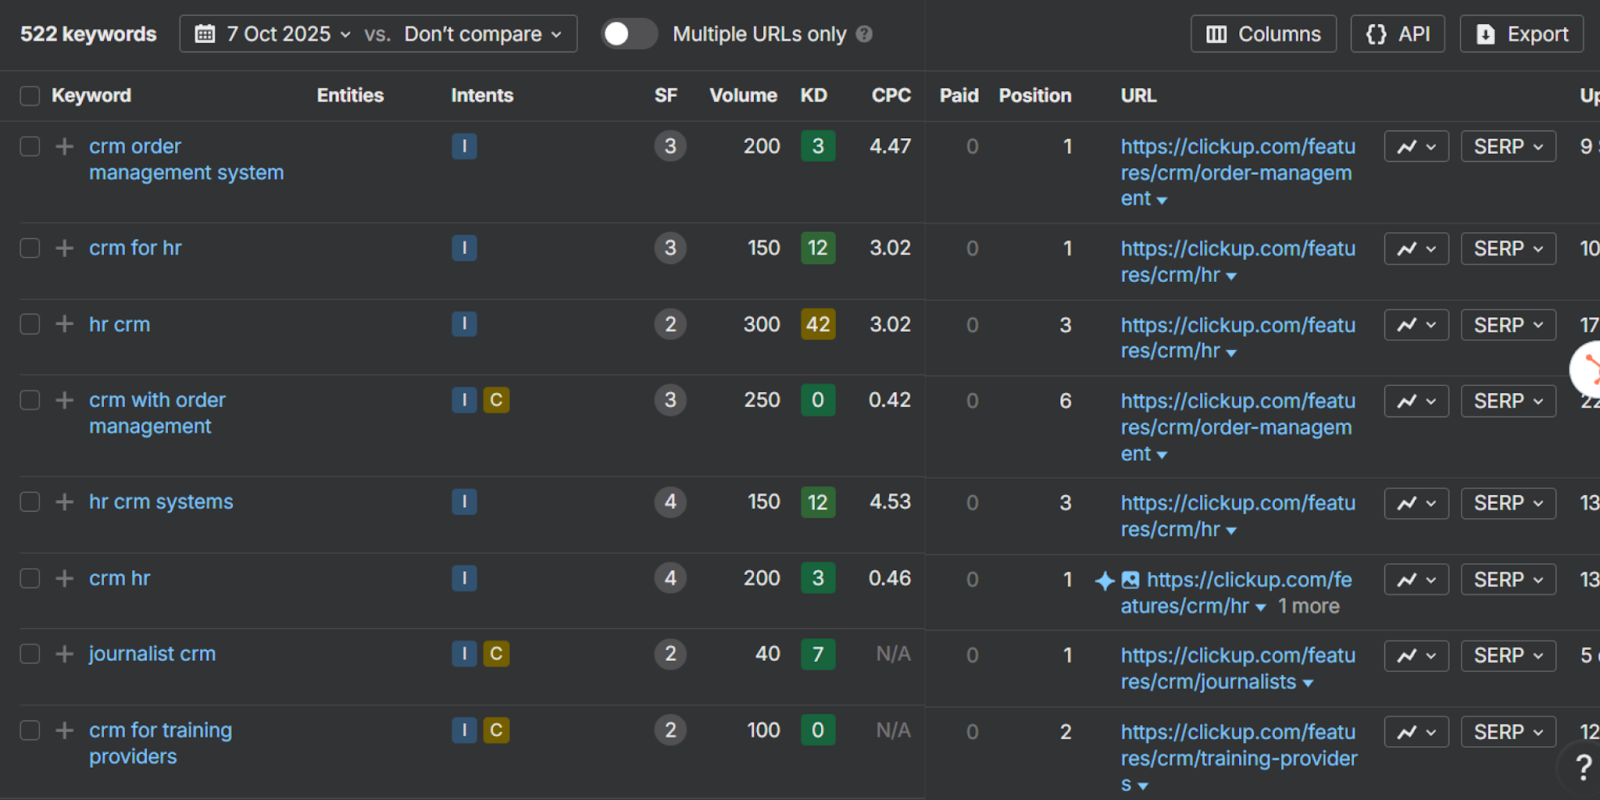Click the API button
The width and height of the screenshot is (1600, 800).
1397,34
